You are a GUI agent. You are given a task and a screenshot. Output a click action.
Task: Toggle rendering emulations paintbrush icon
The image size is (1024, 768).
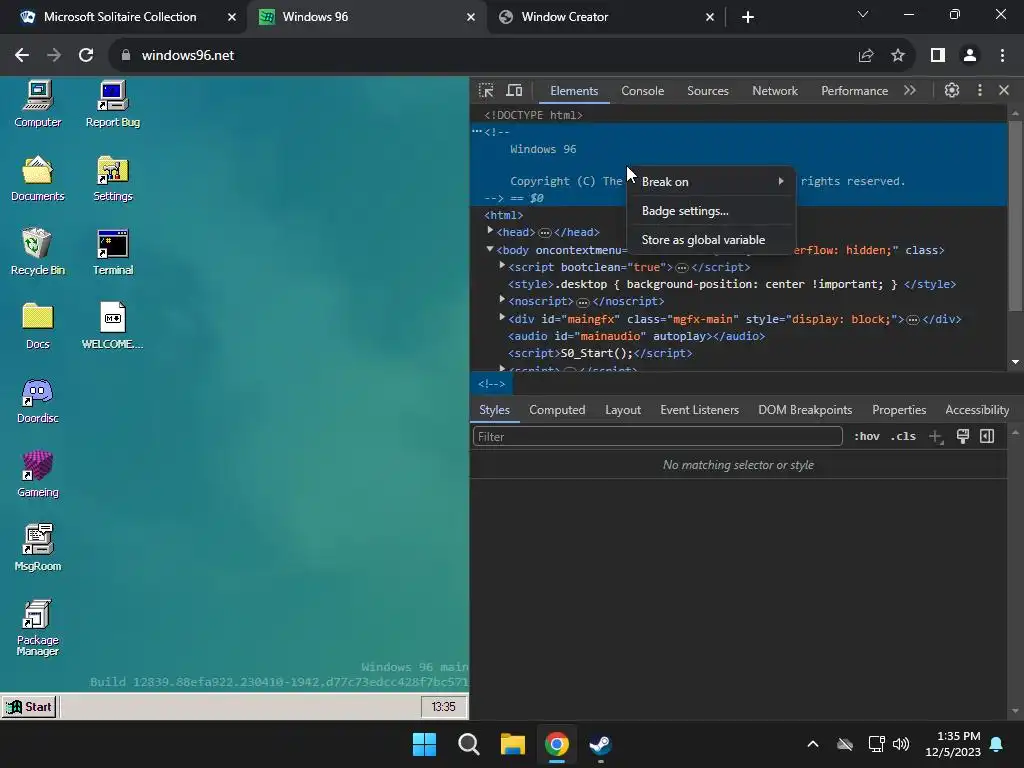tap(963, 436)
